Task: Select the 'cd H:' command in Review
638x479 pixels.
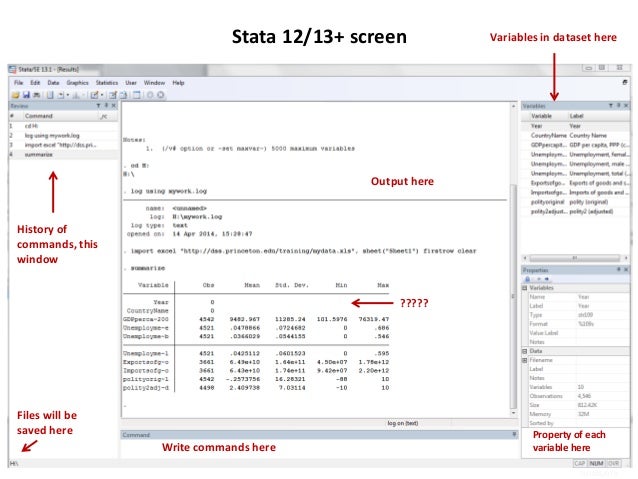Action: (63, 126)
